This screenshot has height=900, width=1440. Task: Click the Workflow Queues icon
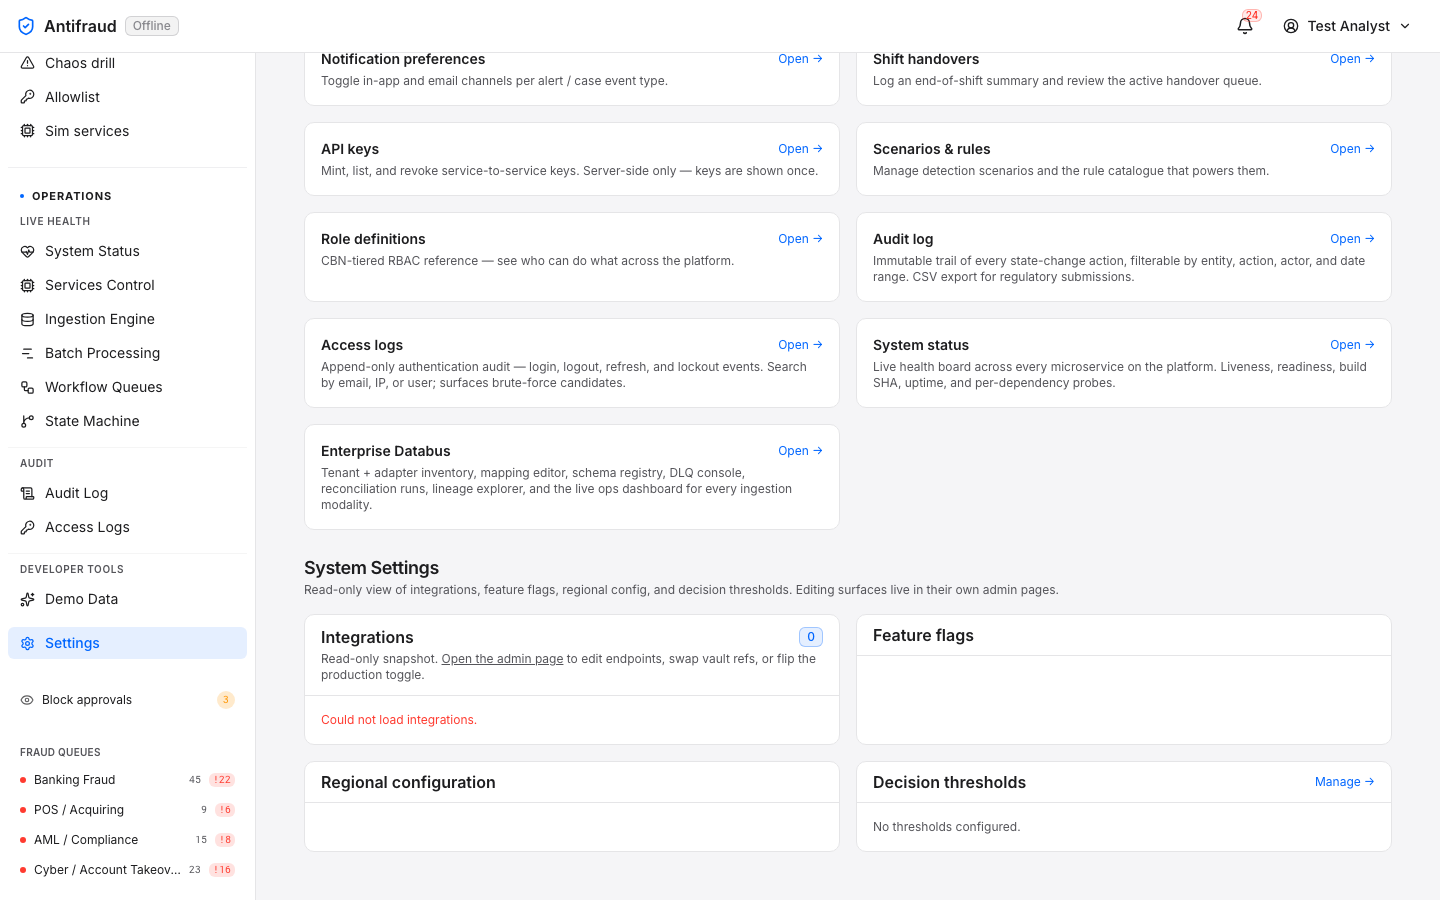(x=28, y=387)
